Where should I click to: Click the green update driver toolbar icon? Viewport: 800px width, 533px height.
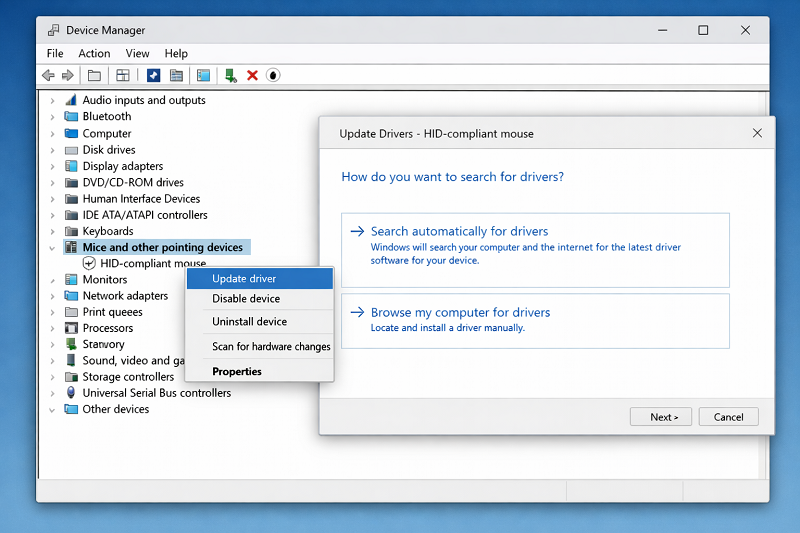click(x=231, y=75)
